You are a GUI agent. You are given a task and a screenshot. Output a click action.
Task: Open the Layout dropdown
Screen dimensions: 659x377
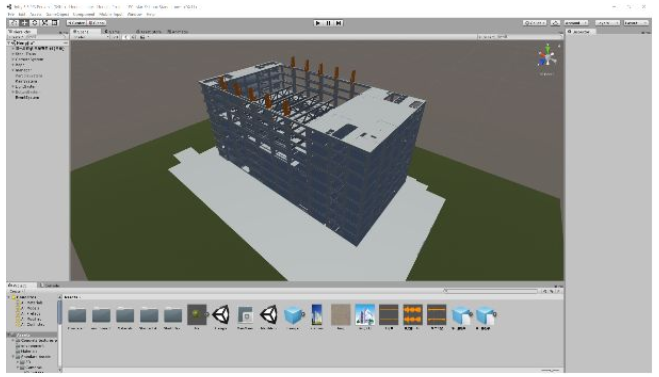coord(635,23)
